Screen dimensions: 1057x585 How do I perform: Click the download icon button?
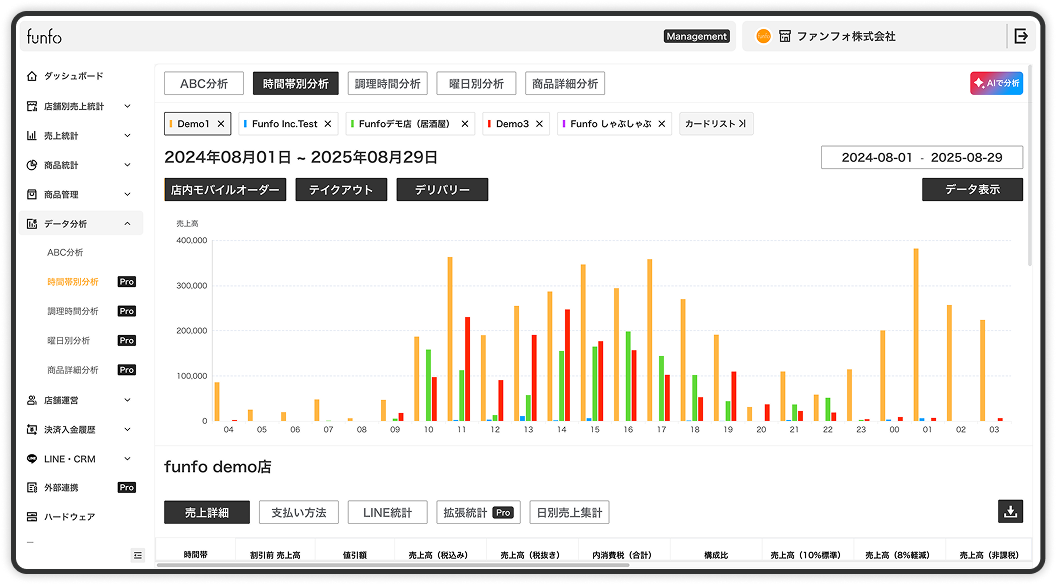(1010, 511)
